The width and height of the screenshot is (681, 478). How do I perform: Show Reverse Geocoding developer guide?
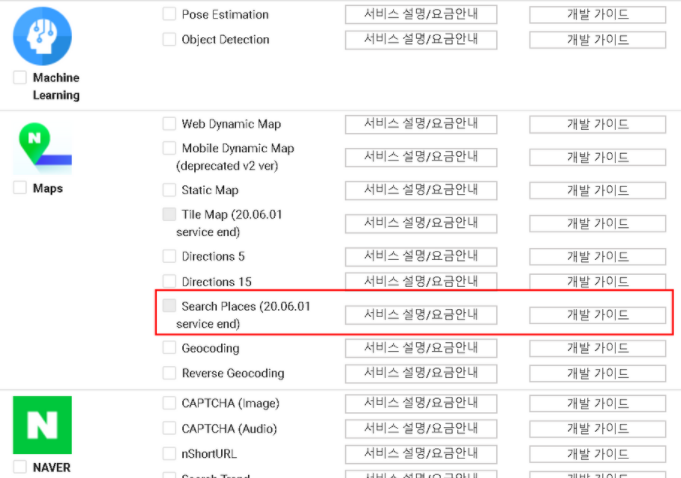click(x=597, y=373)
